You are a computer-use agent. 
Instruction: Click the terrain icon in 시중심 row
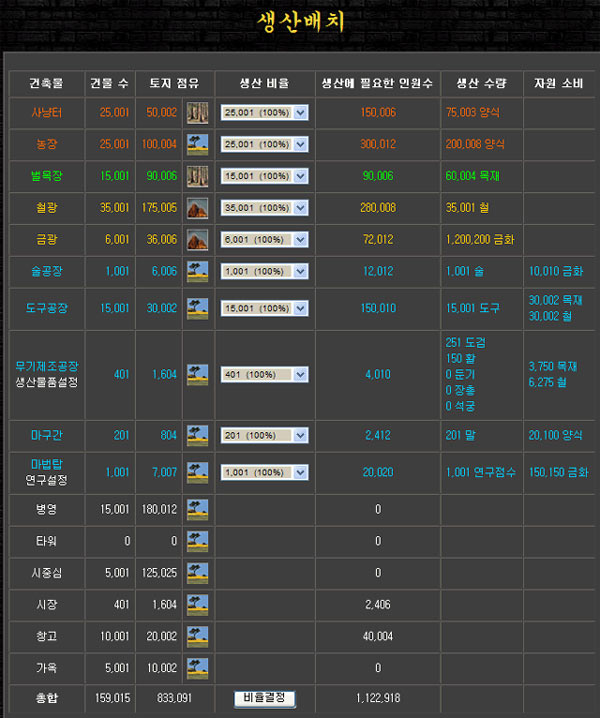tap(197, 573)
